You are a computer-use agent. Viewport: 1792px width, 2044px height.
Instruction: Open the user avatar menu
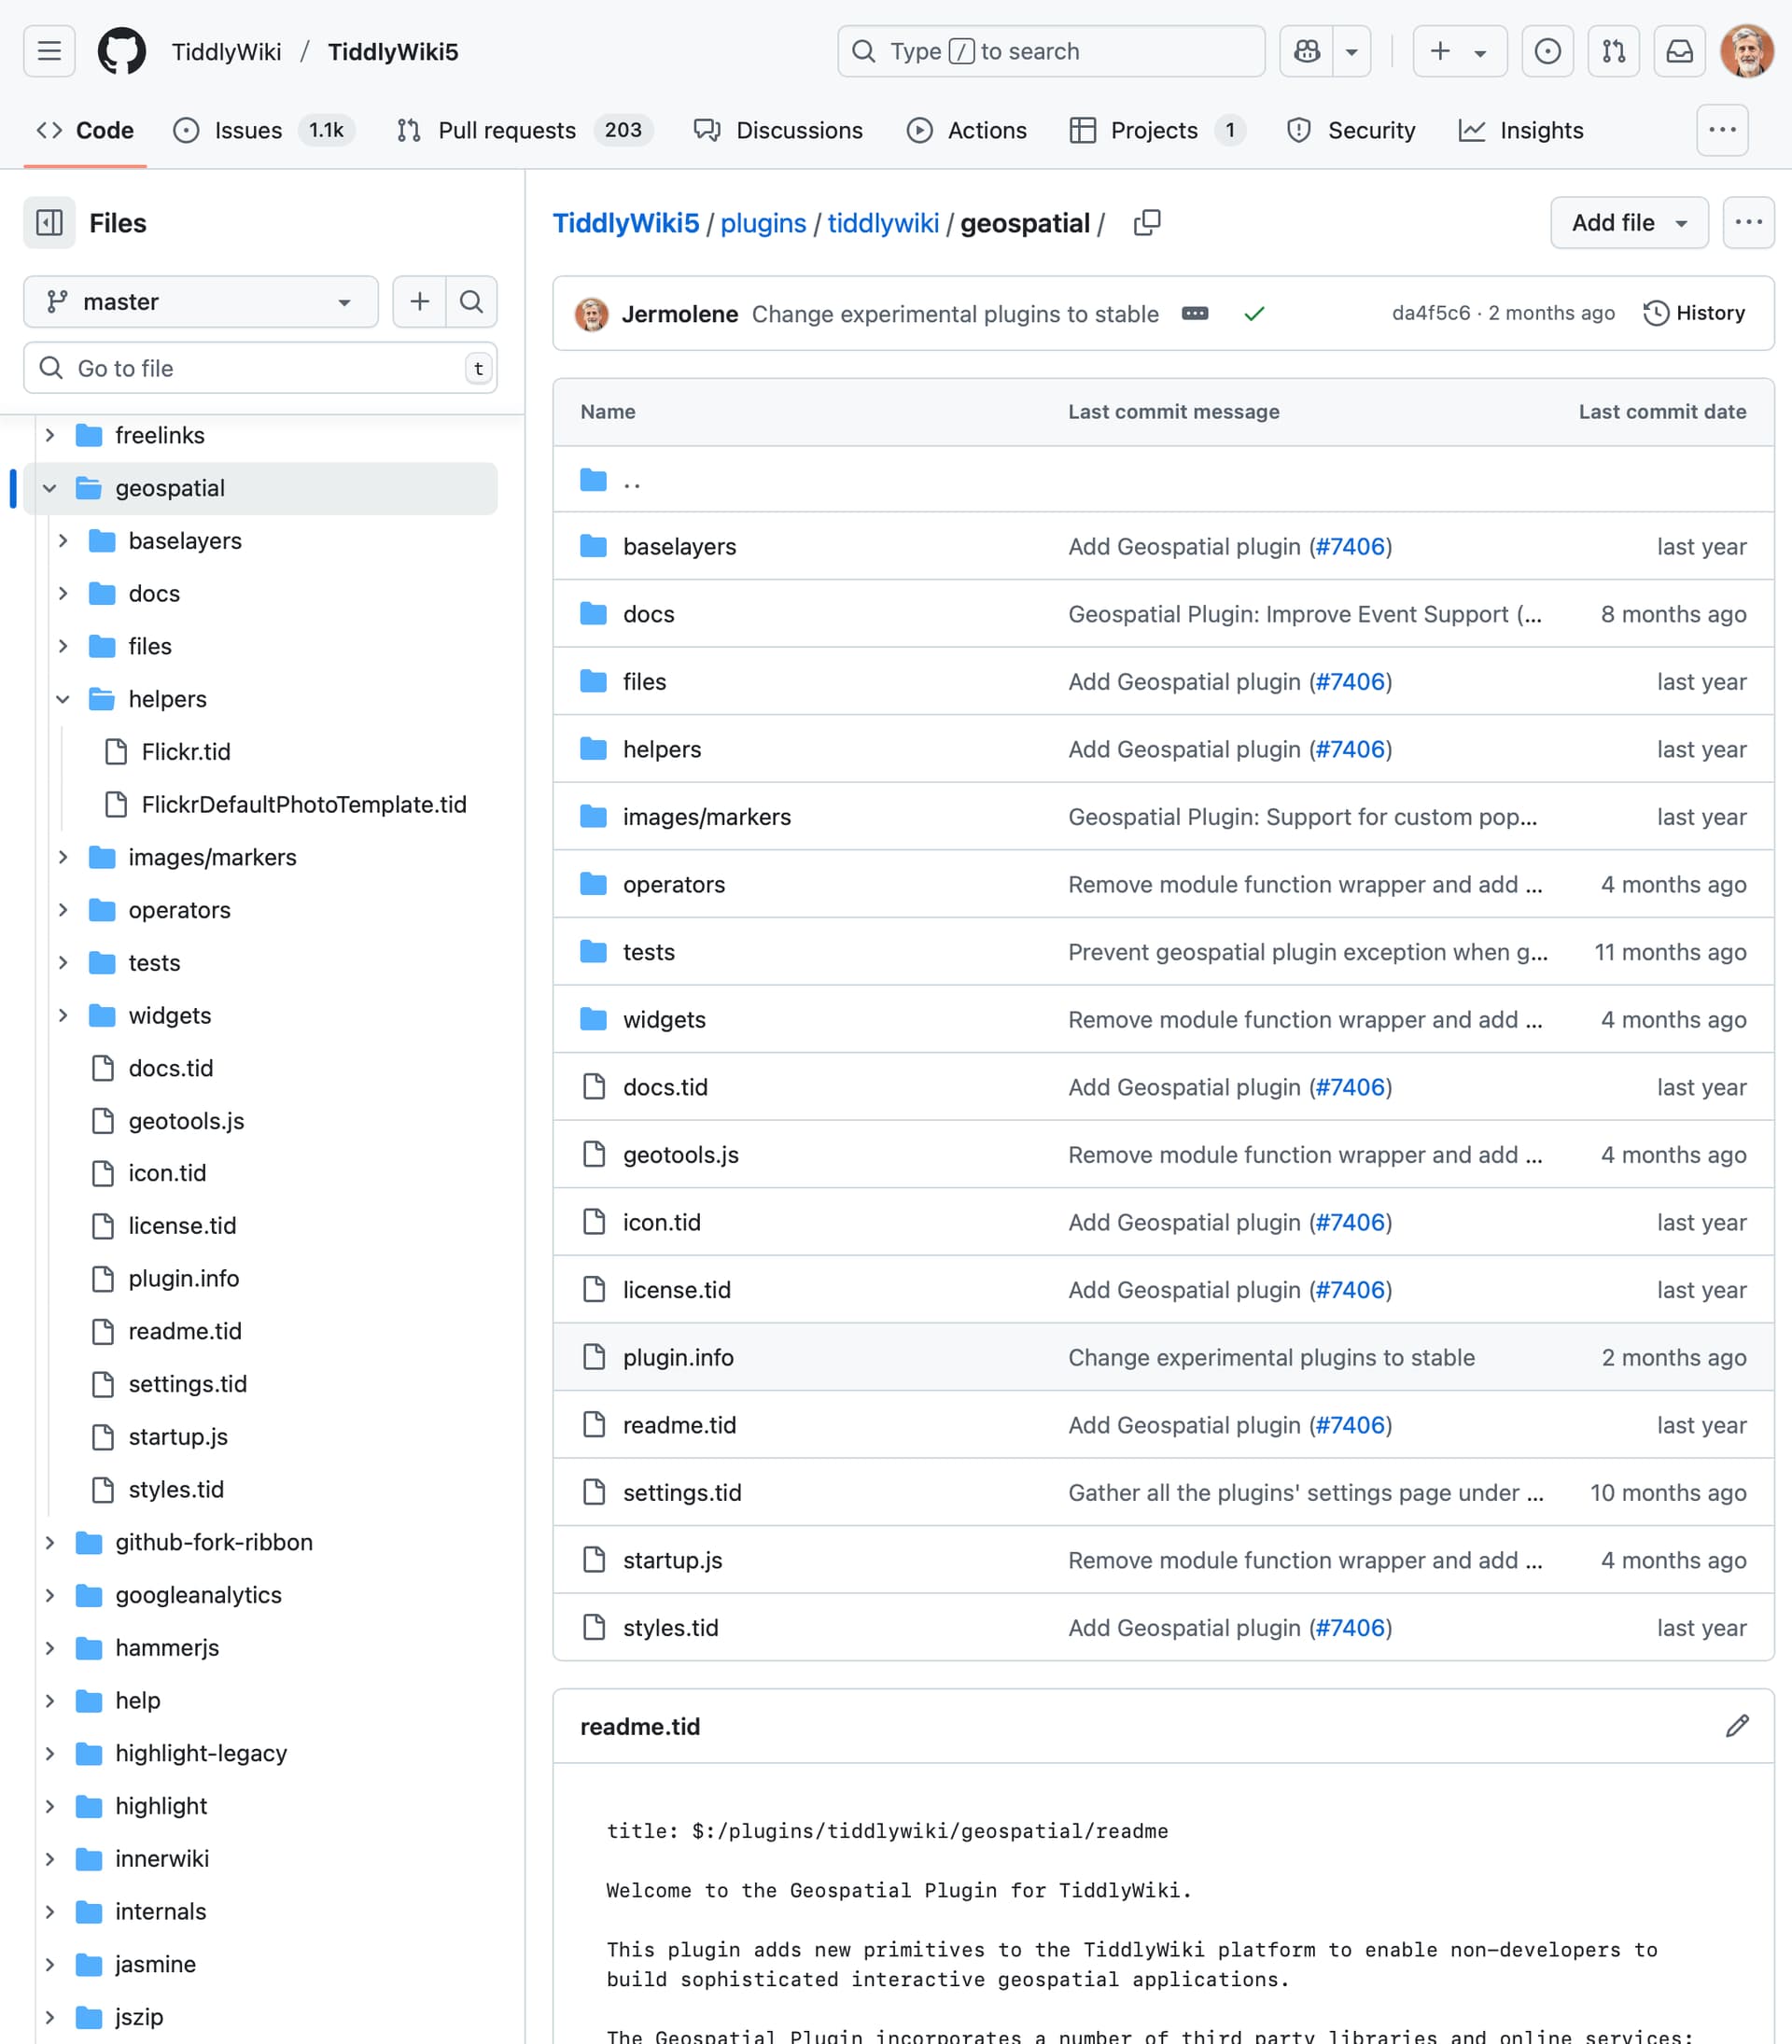click(1746, 51)
